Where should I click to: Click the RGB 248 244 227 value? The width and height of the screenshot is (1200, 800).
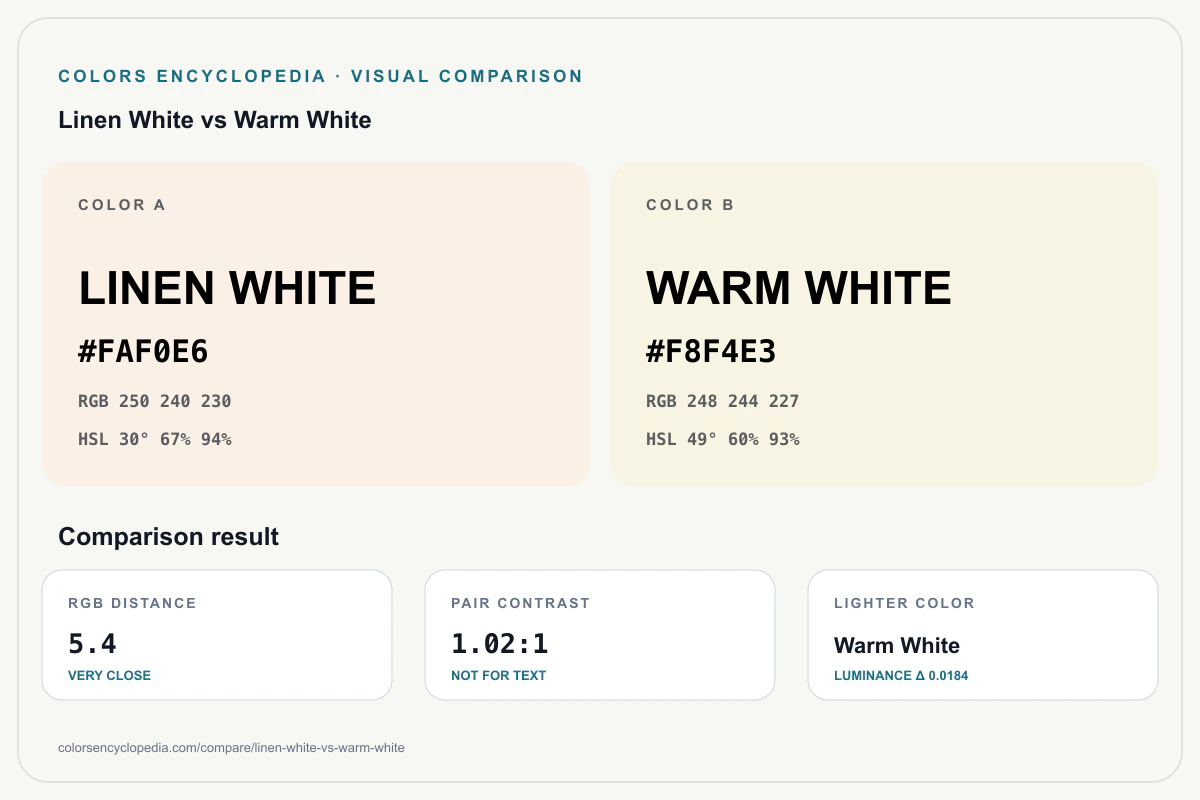723,401
